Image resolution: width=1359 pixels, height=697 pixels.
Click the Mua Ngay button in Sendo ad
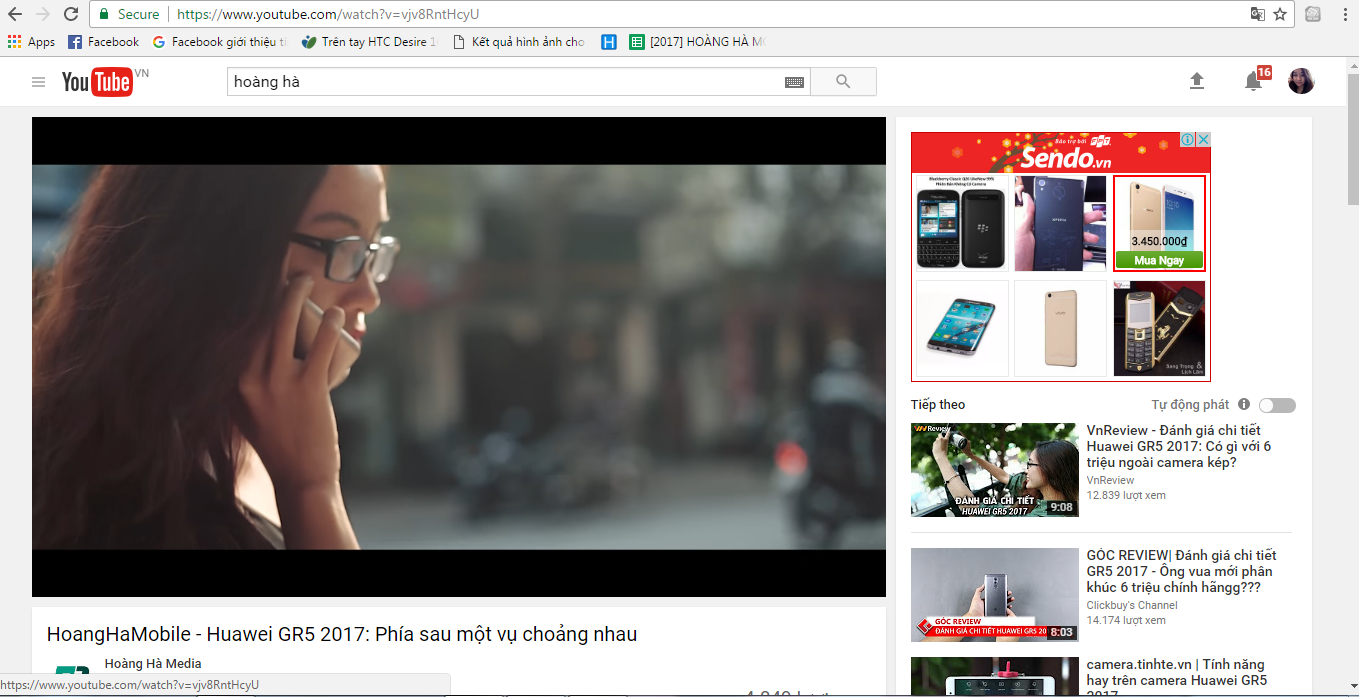point(1159,260)
